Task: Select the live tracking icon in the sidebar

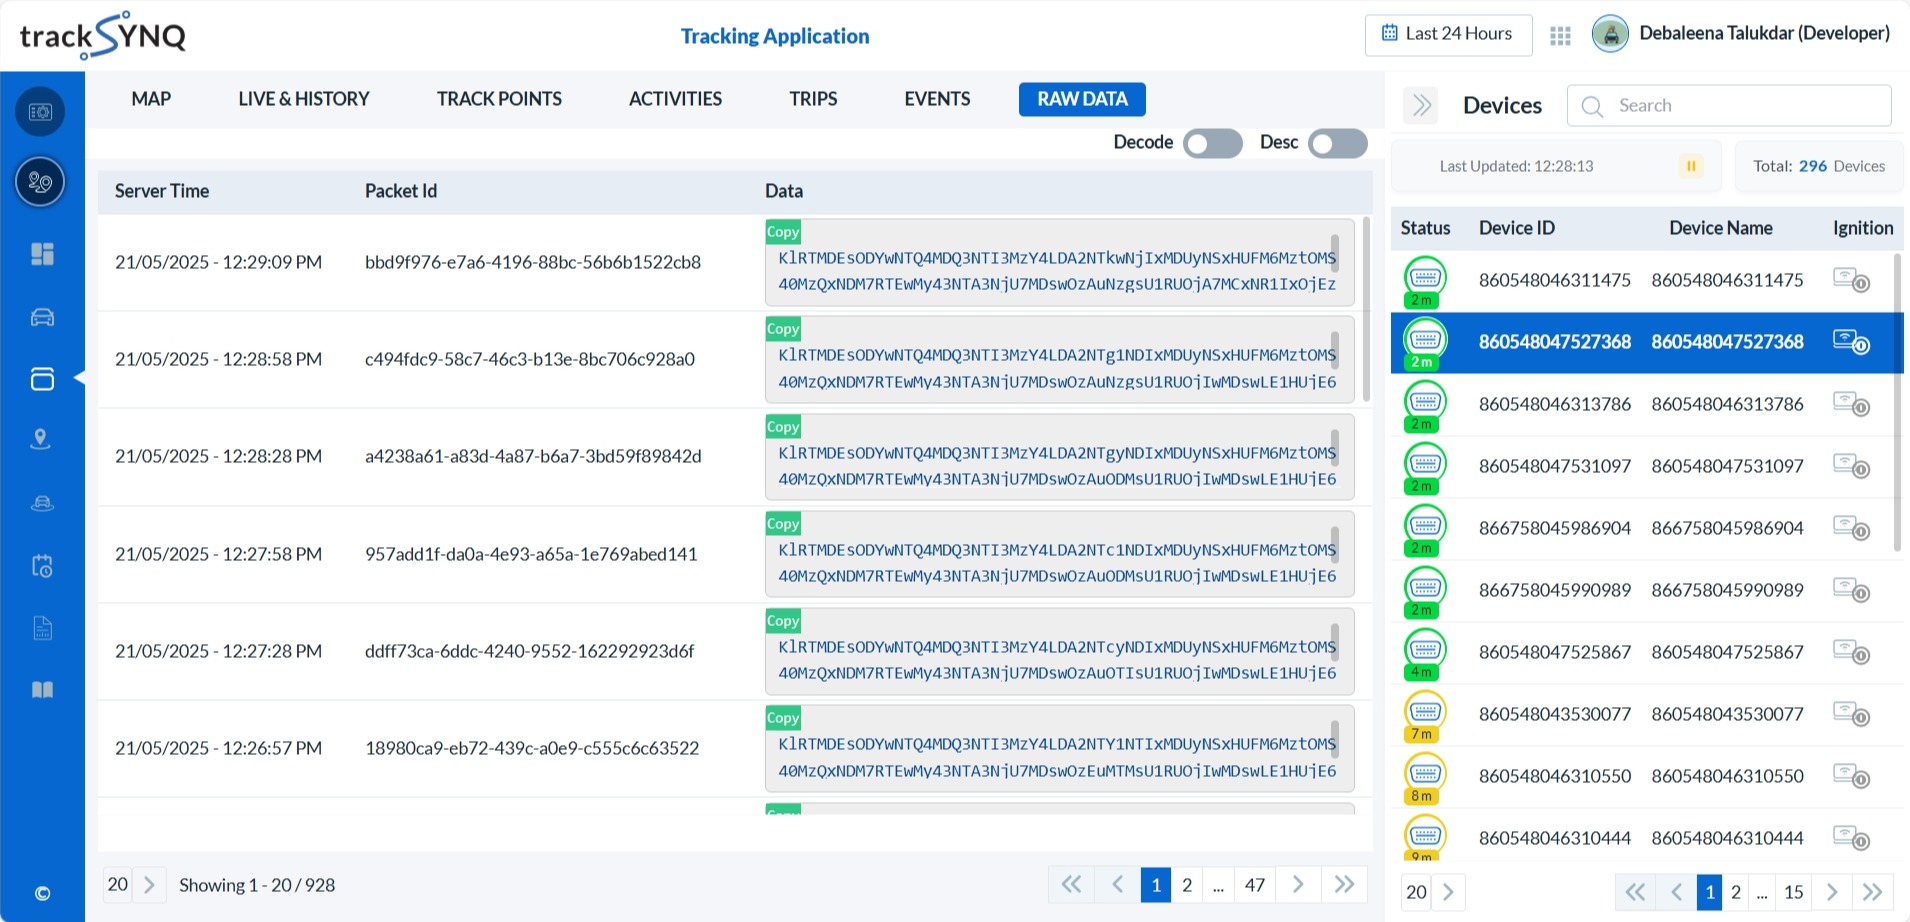Action: point(41,182)
